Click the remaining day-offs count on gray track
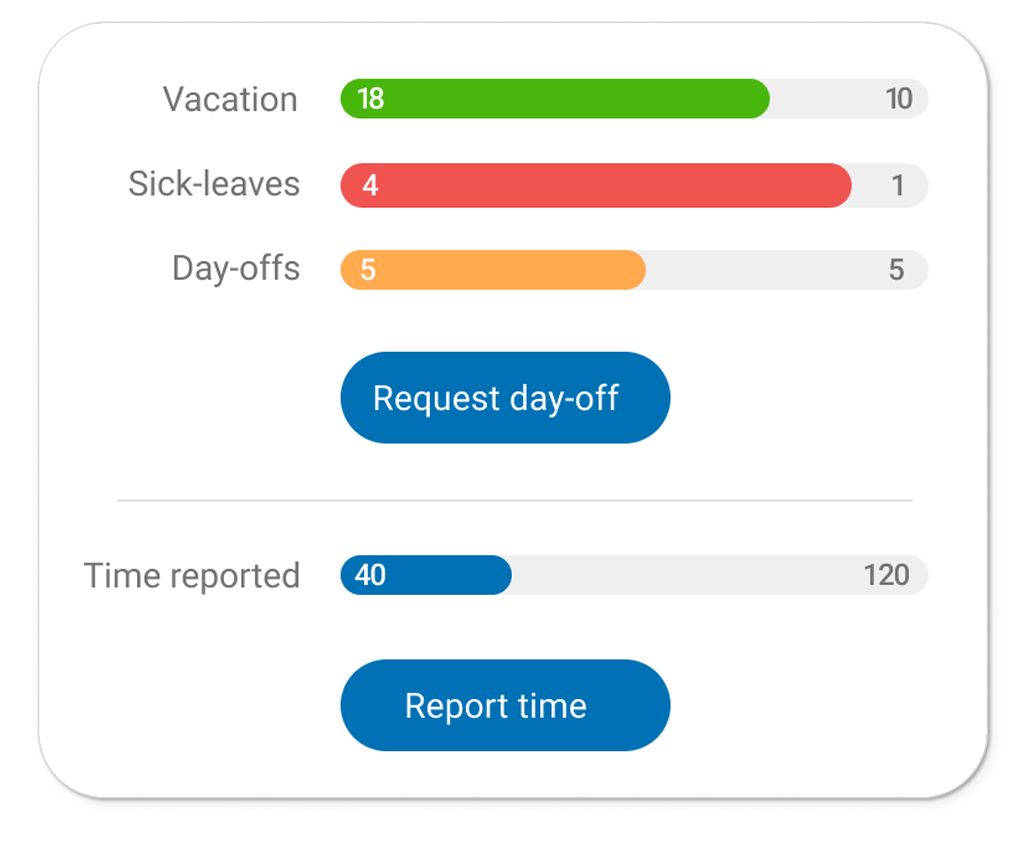The height and width of the screenshot is (842, 1036). (896, 270)
